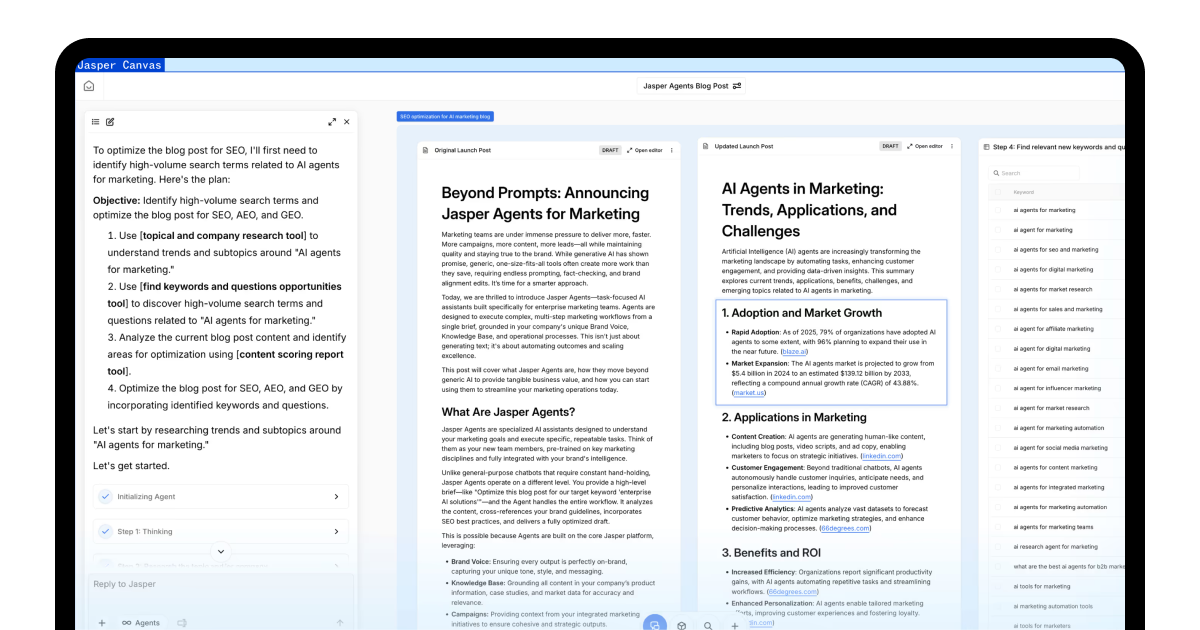
Task: Check the 'ai agents for marketing' row
Action: pos(997,210)
